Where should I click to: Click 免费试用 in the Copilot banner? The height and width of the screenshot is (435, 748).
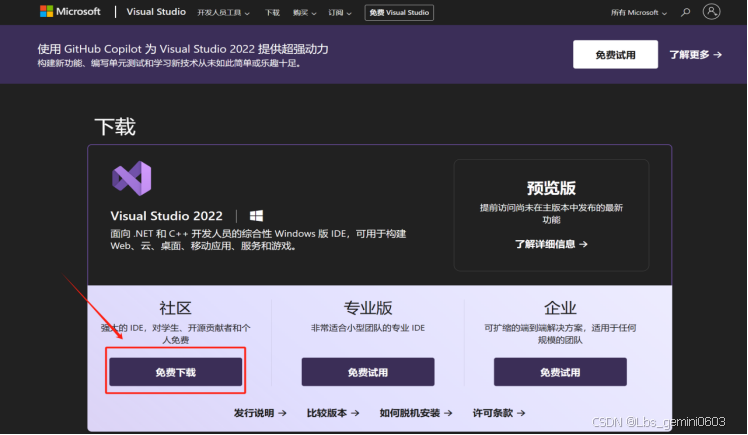(x=615, y=54)
